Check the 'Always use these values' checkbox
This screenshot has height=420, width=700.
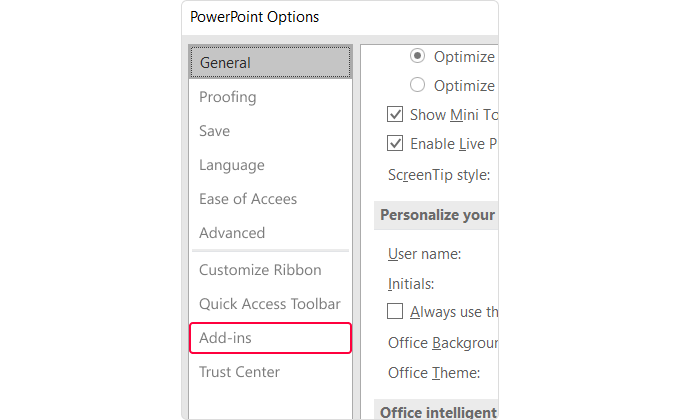[395, 312]
